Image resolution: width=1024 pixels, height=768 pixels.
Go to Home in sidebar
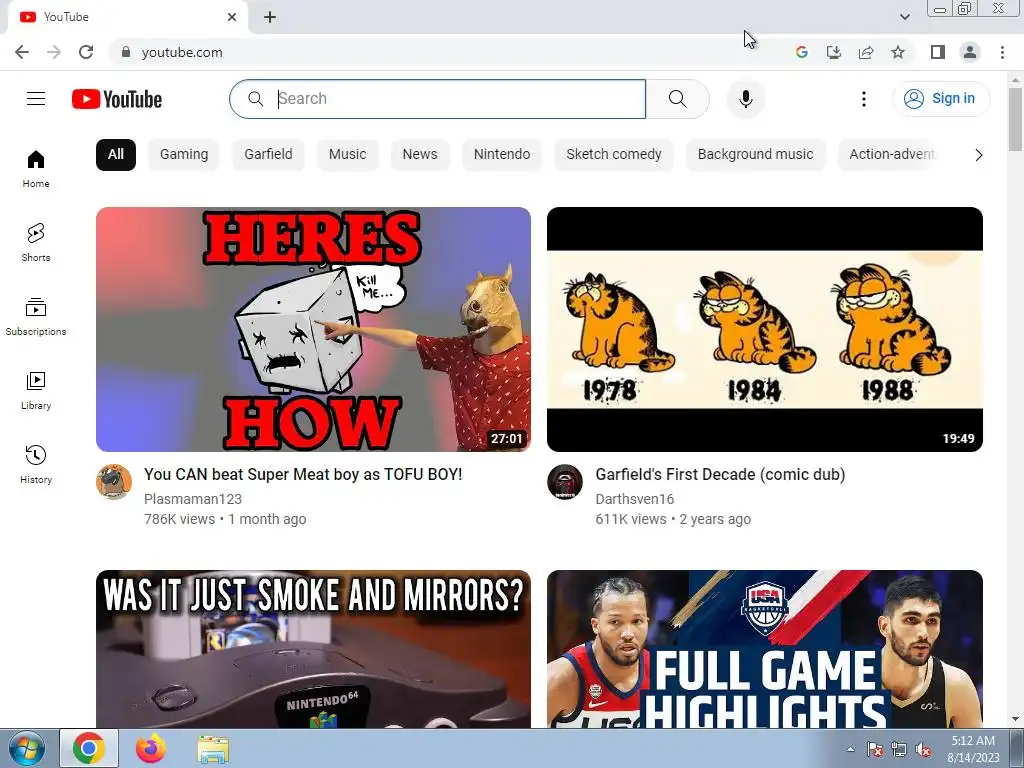[36, 169]
